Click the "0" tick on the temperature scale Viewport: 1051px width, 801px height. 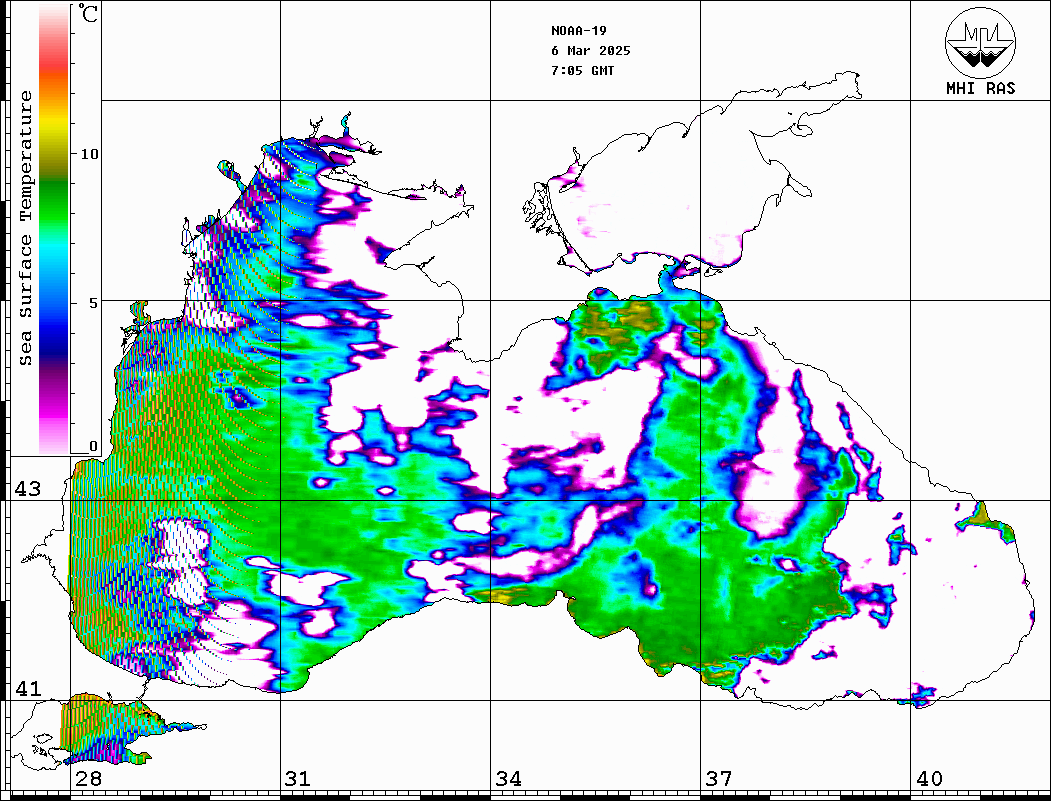pyautogui.click(x=94, y=446)
